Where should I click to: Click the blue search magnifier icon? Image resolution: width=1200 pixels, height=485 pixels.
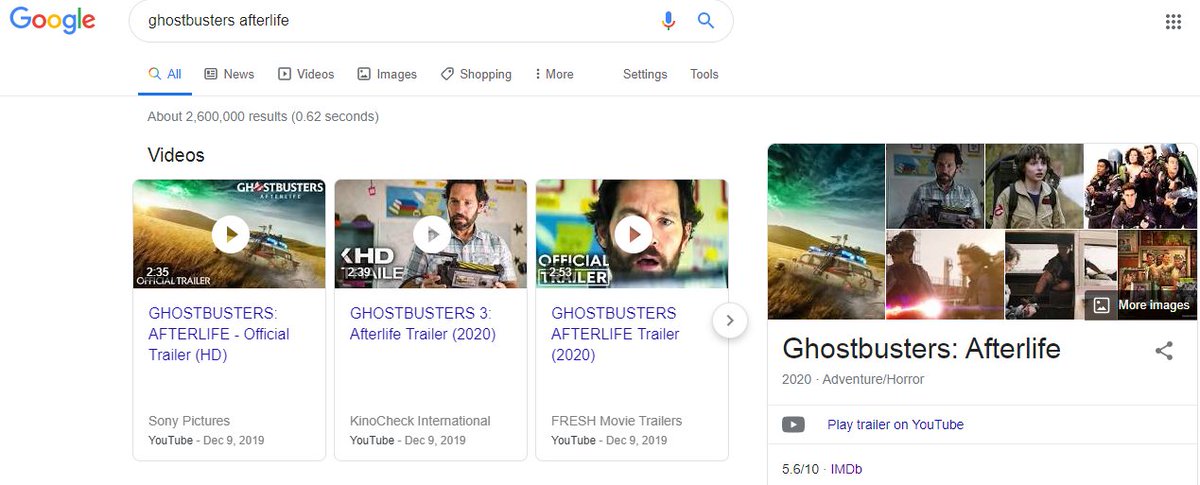click(706, 20)
